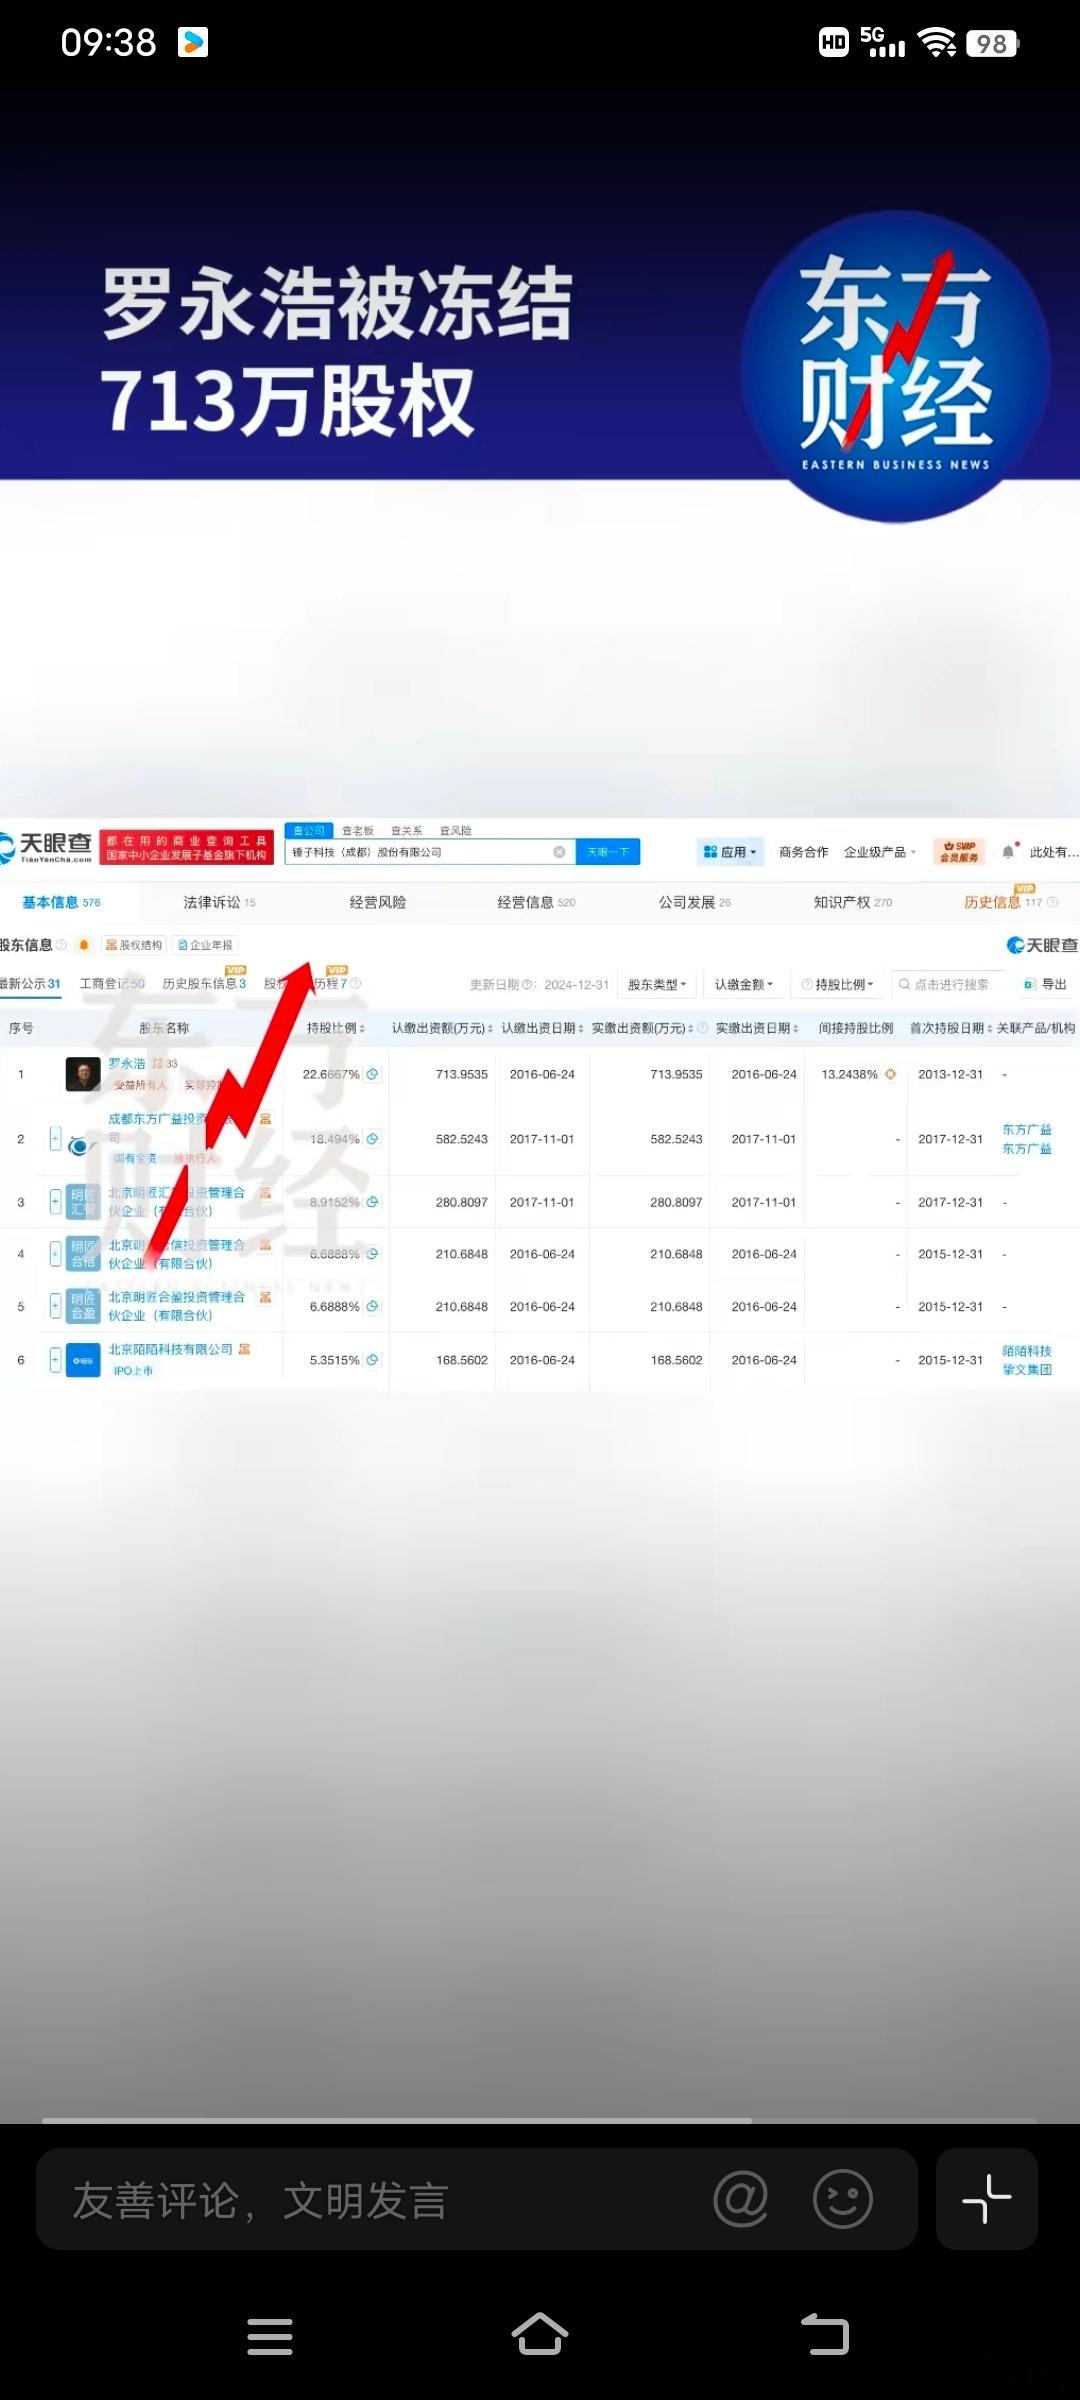Expand row 2 成都东方广益投资 with plus

point(56,1138)
